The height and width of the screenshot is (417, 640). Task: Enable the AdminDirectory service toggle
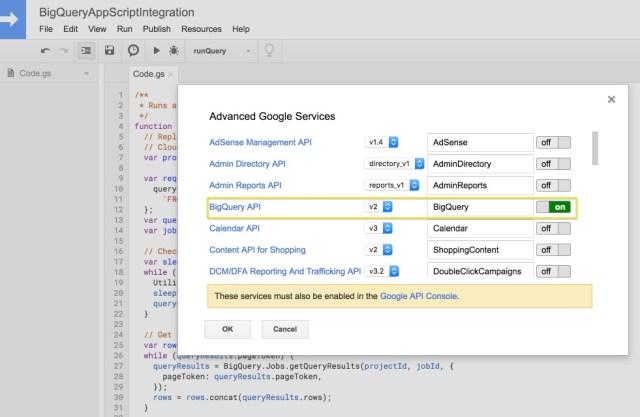553,164
